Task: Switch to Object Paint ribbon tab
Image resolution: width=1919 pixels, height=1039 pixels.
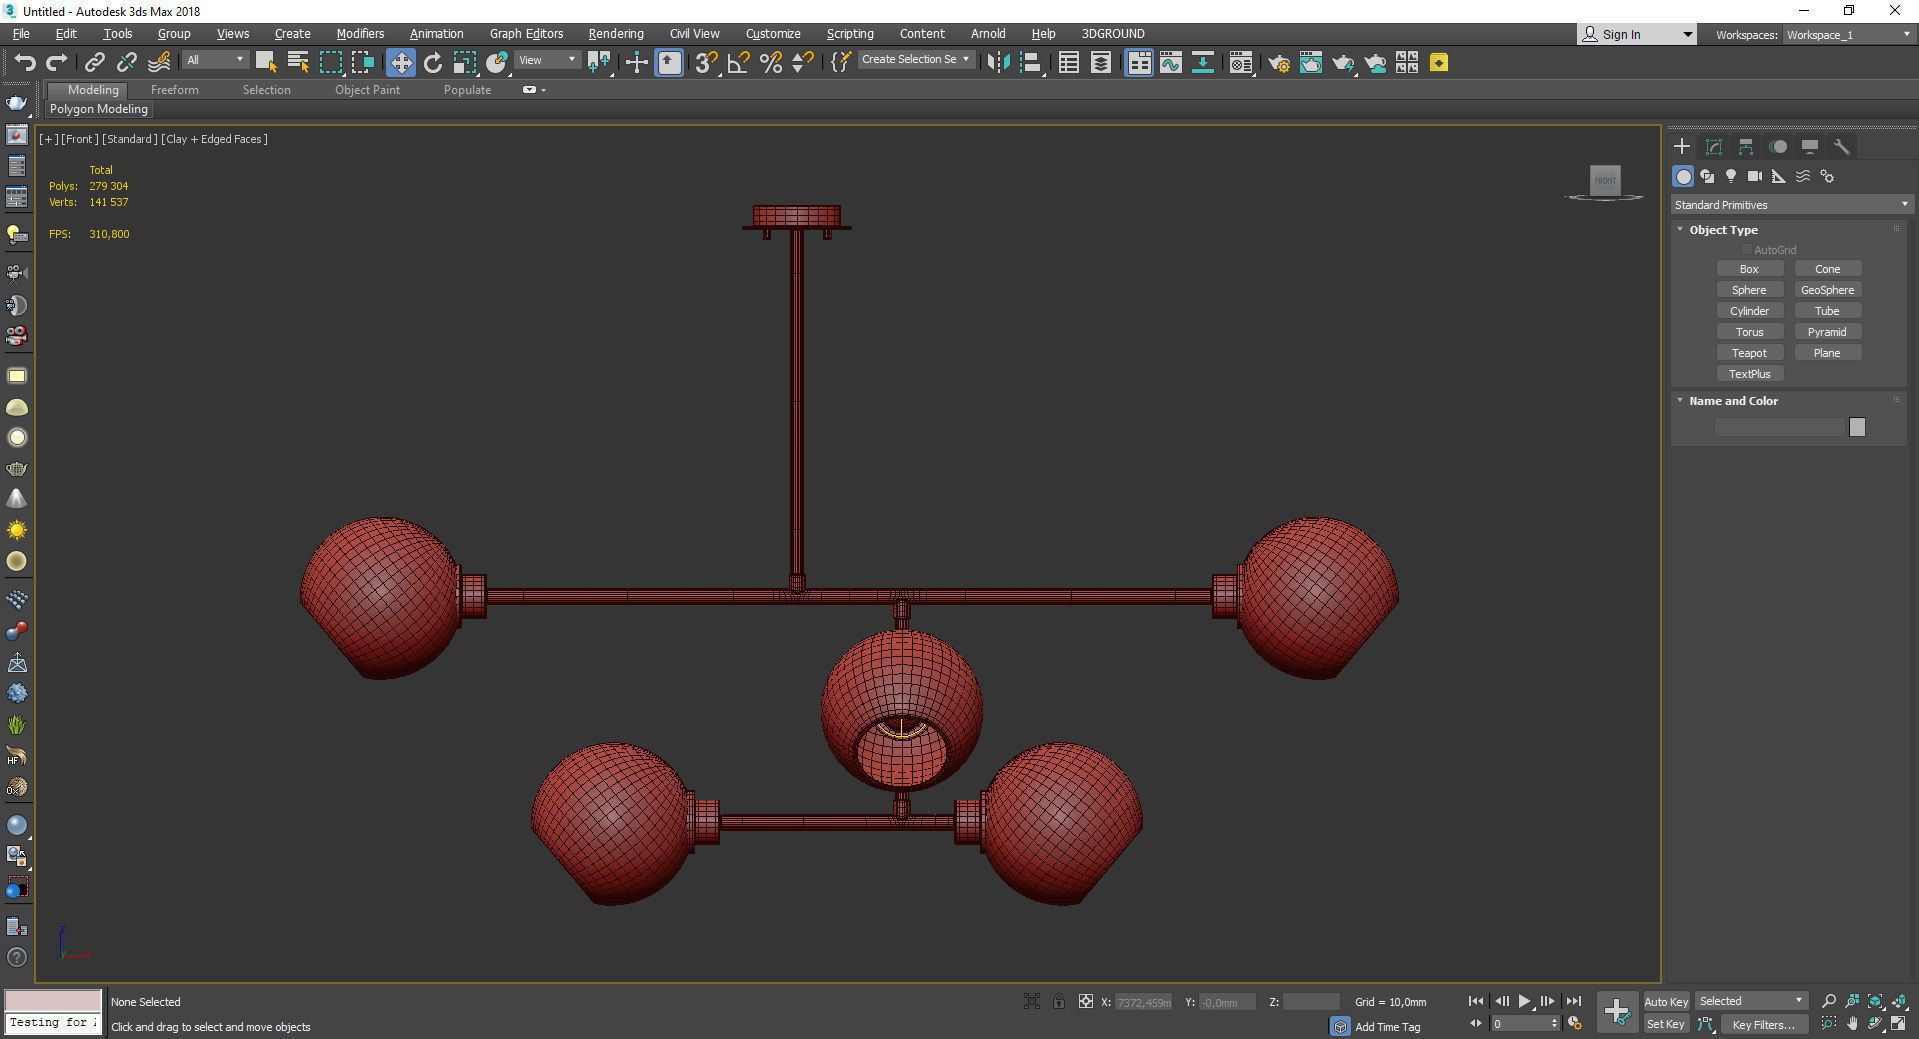Action: (367, 90)
